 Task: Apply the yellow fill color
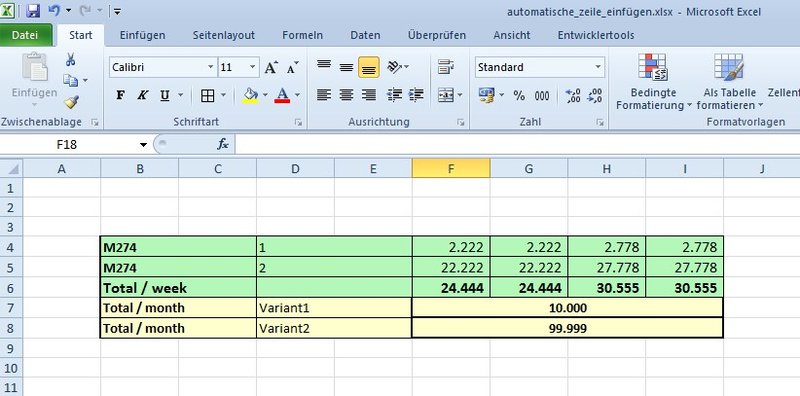tap(250, 95)
